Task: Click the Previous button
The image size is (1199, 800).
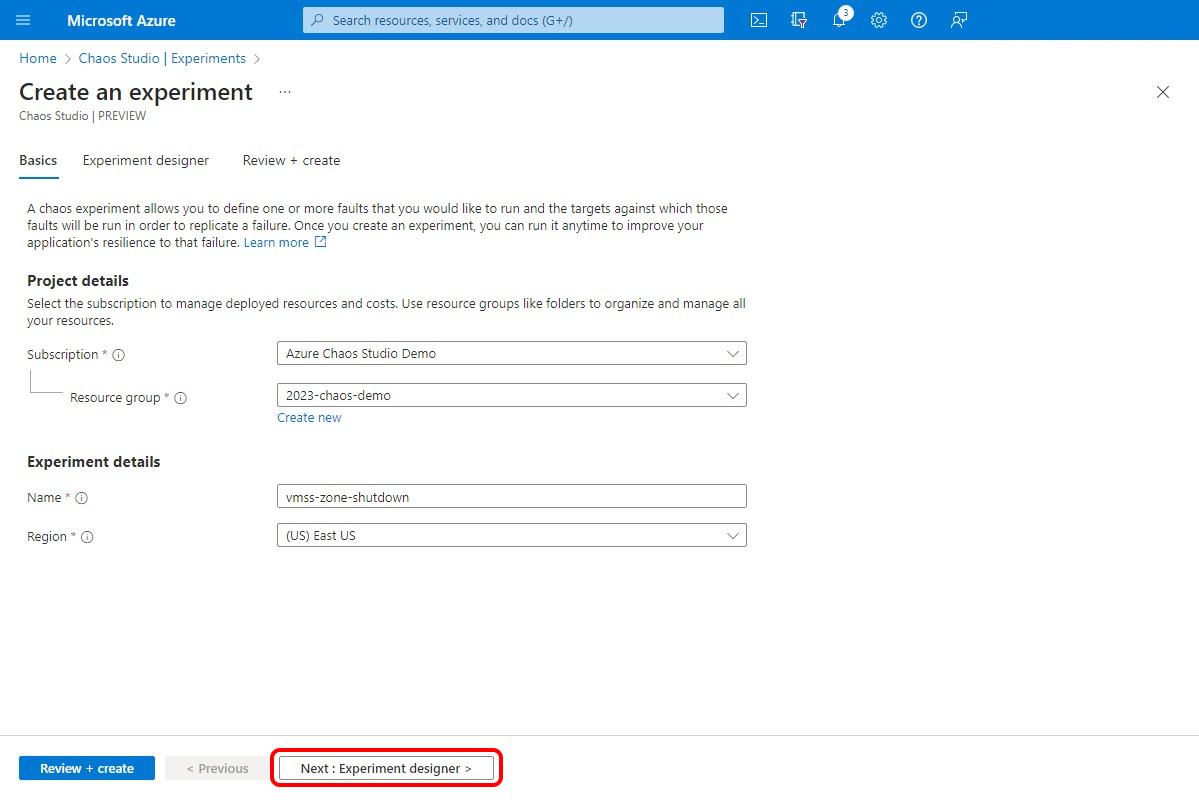Action: click(x=217, y=769)
